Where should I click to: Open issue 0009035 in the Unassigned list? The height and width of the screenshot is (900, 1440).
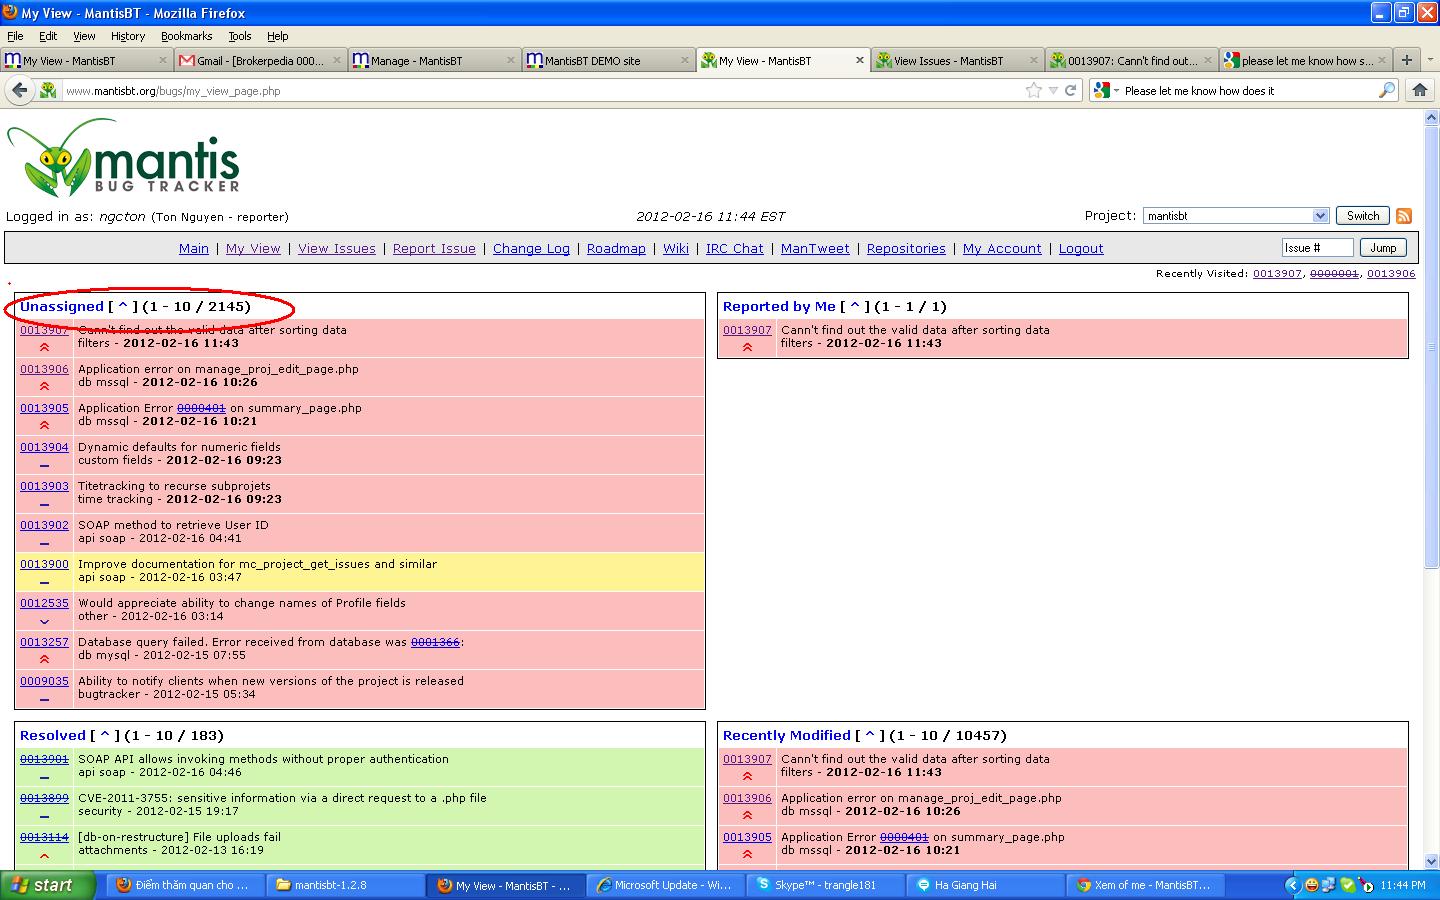pos(44,681)
